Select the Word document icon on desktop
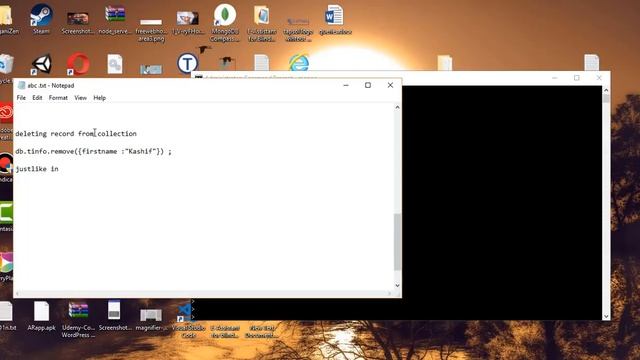The width and height of the screenshot is (640, 360). tap(335, 19)
